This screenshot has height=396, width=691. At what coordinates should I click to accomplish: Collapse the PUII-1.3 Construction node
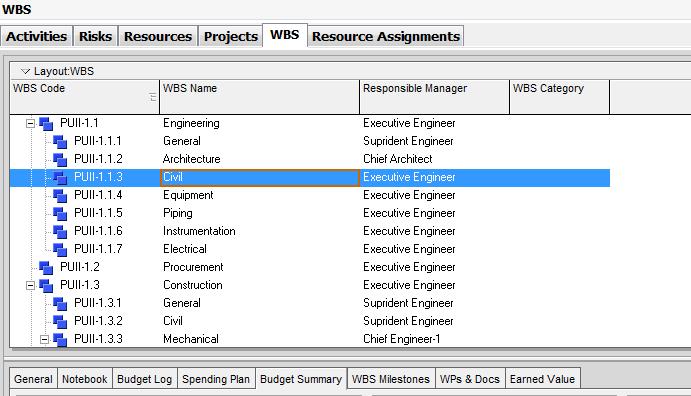pos(30,285)
